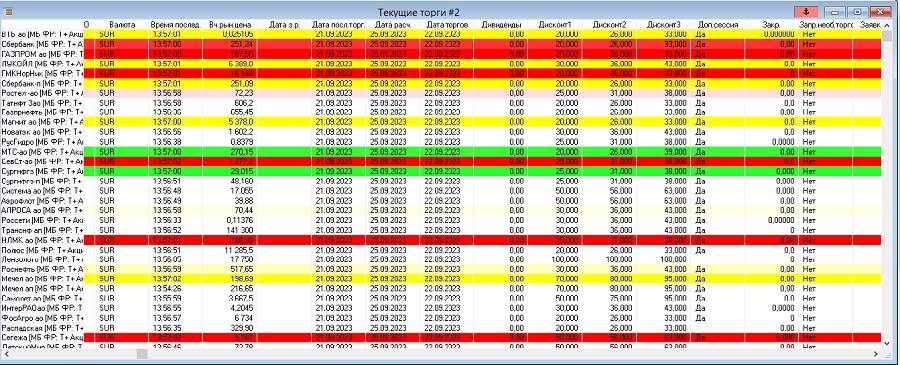Open the window menu icon in title bar

coord(9,12)
